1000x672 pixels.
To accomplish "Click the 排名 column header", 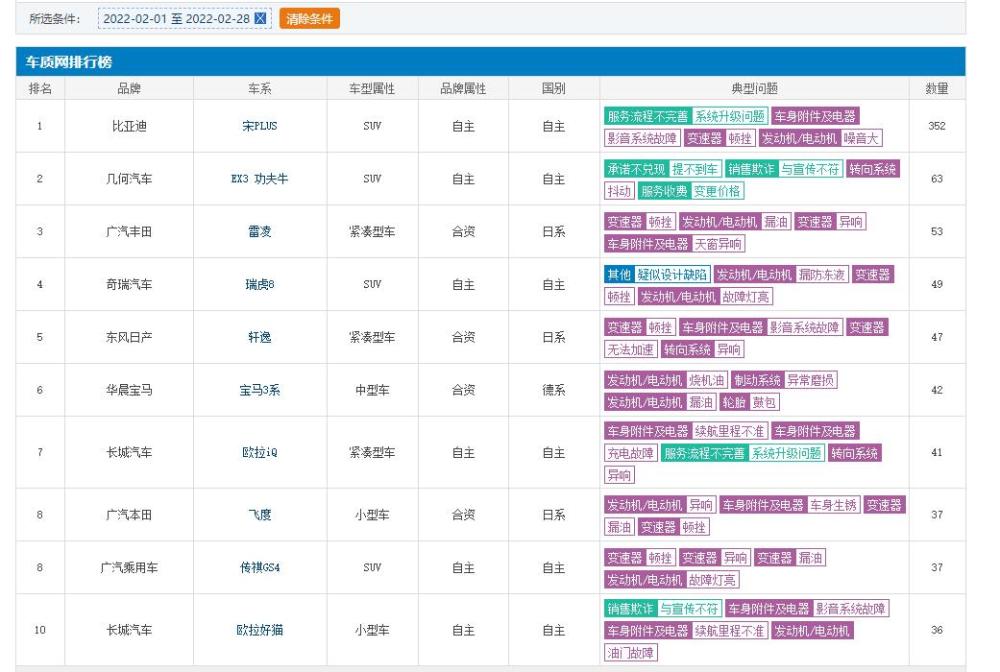I will point(40,89).
